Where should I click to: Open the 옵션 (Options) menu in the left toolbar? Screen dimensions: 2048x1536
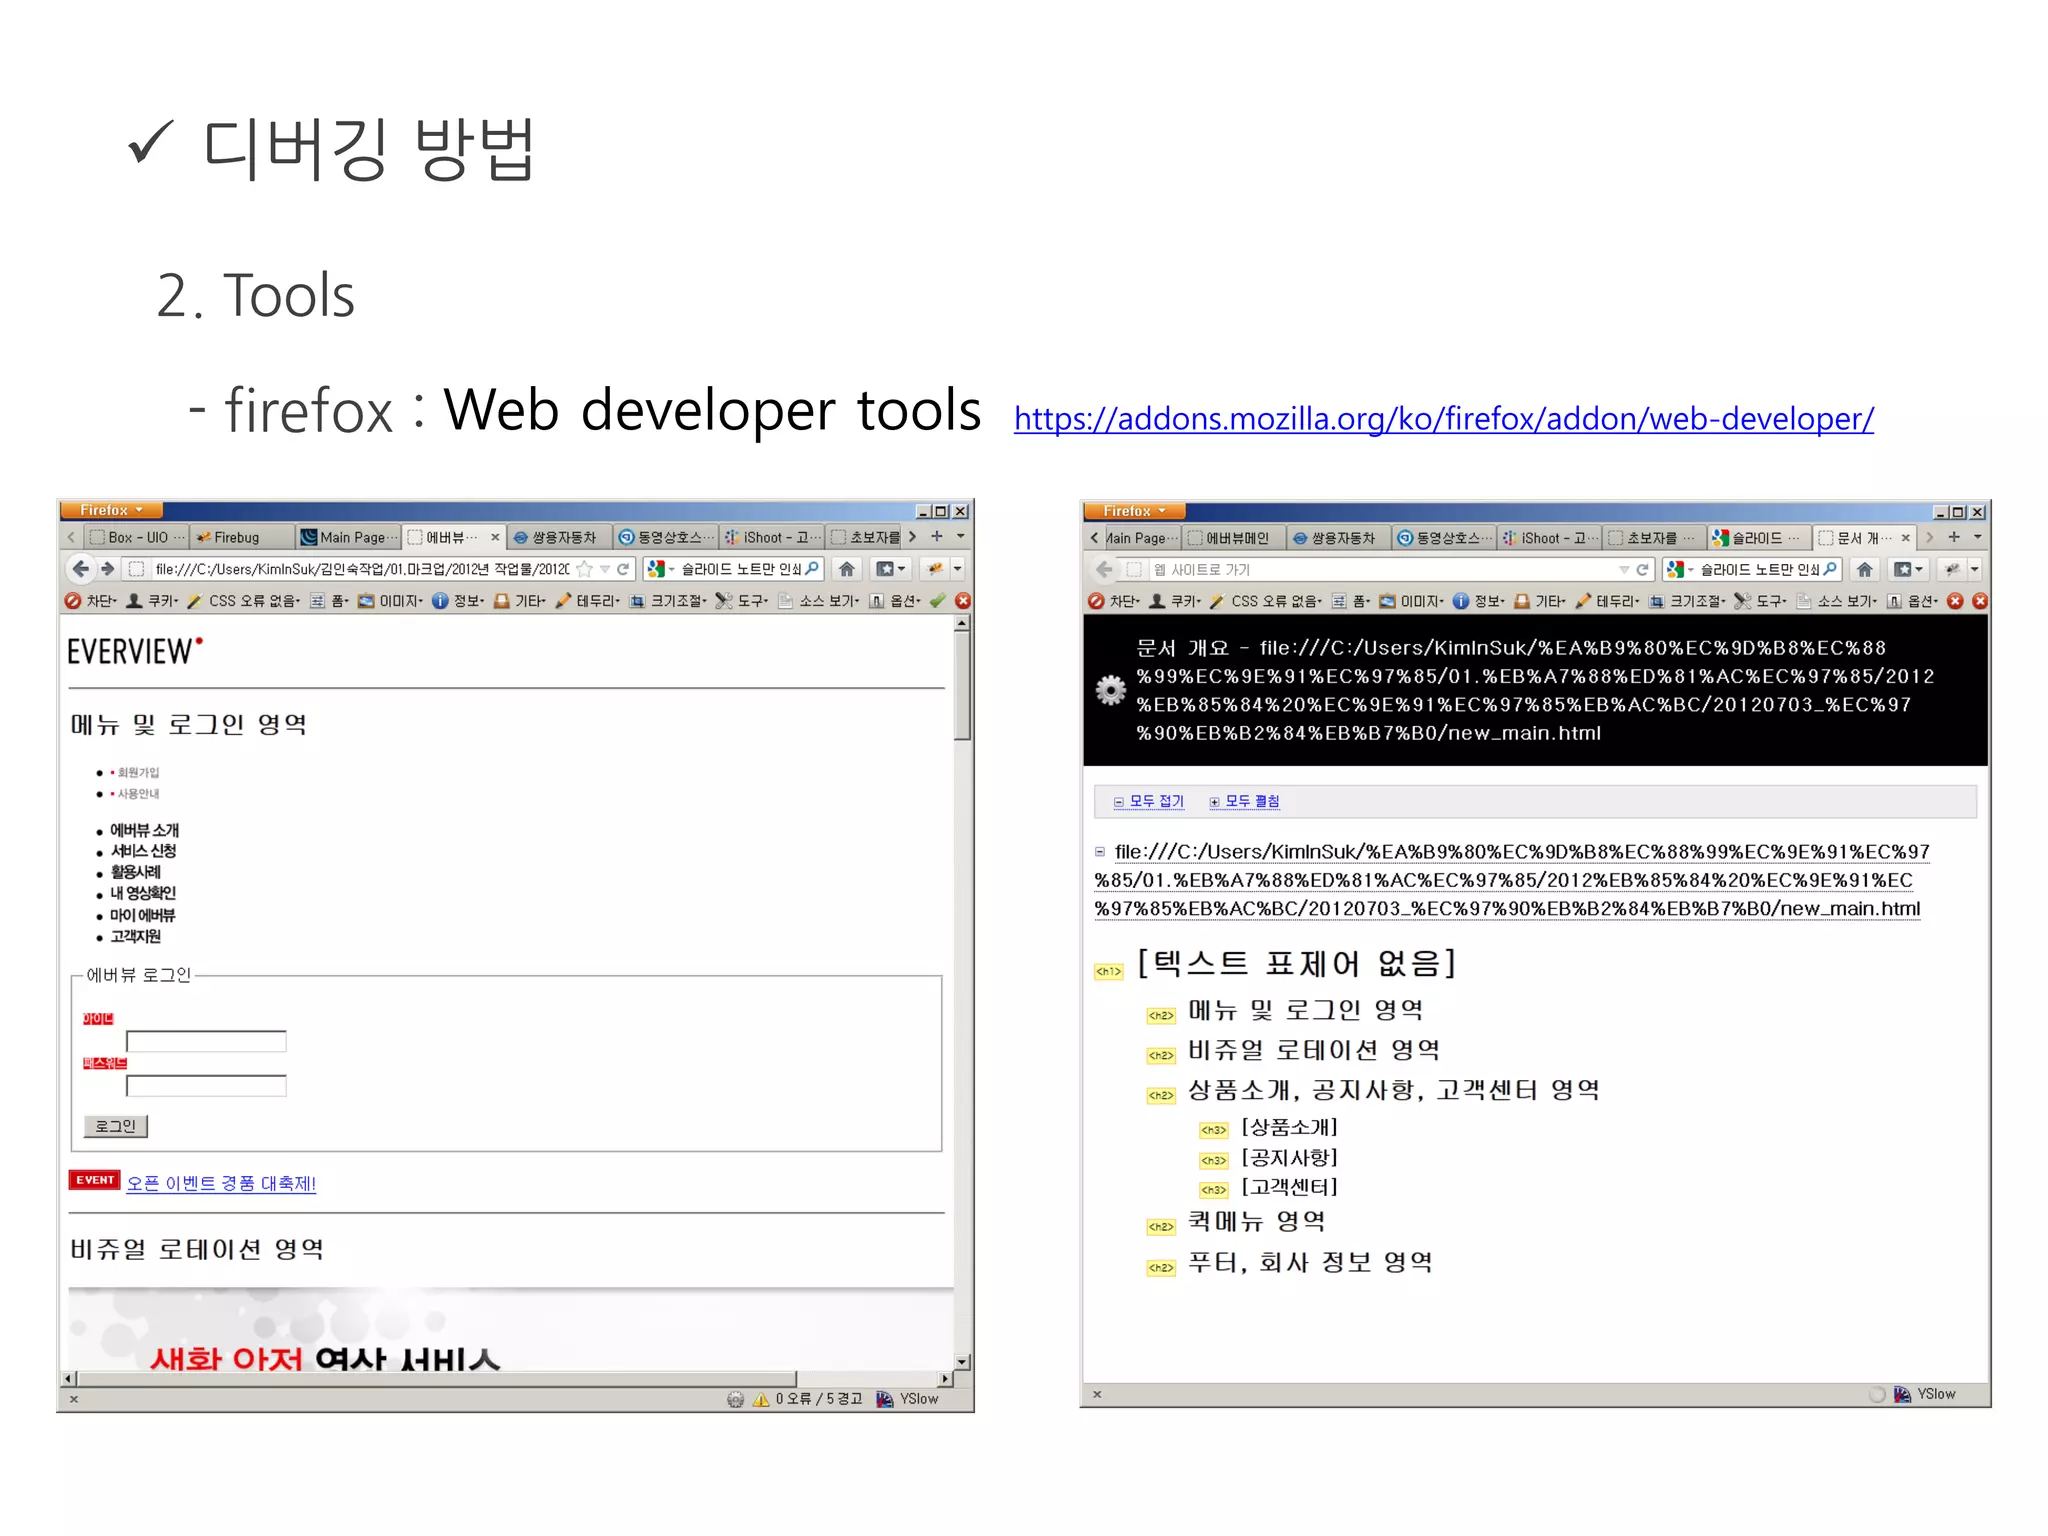[x=895, y=601]
